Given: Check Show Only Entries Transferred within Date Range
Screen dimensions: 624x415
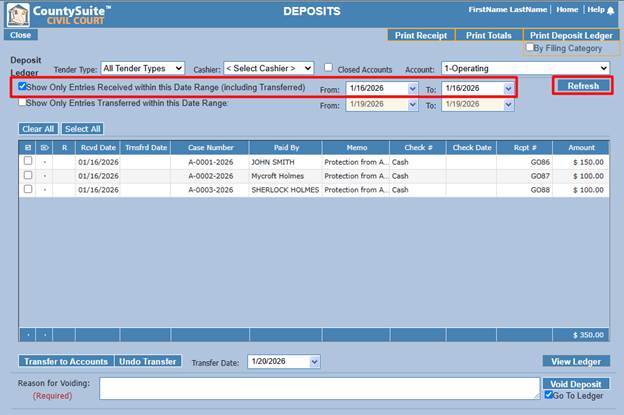Looking at the screenshot, I should [x=22, y=102].
